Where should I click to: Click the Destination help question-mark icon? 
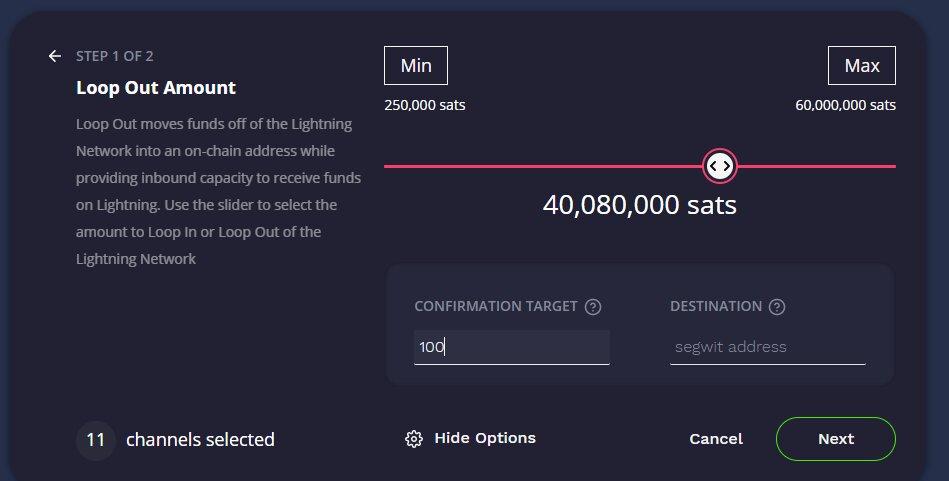(777, 307)
